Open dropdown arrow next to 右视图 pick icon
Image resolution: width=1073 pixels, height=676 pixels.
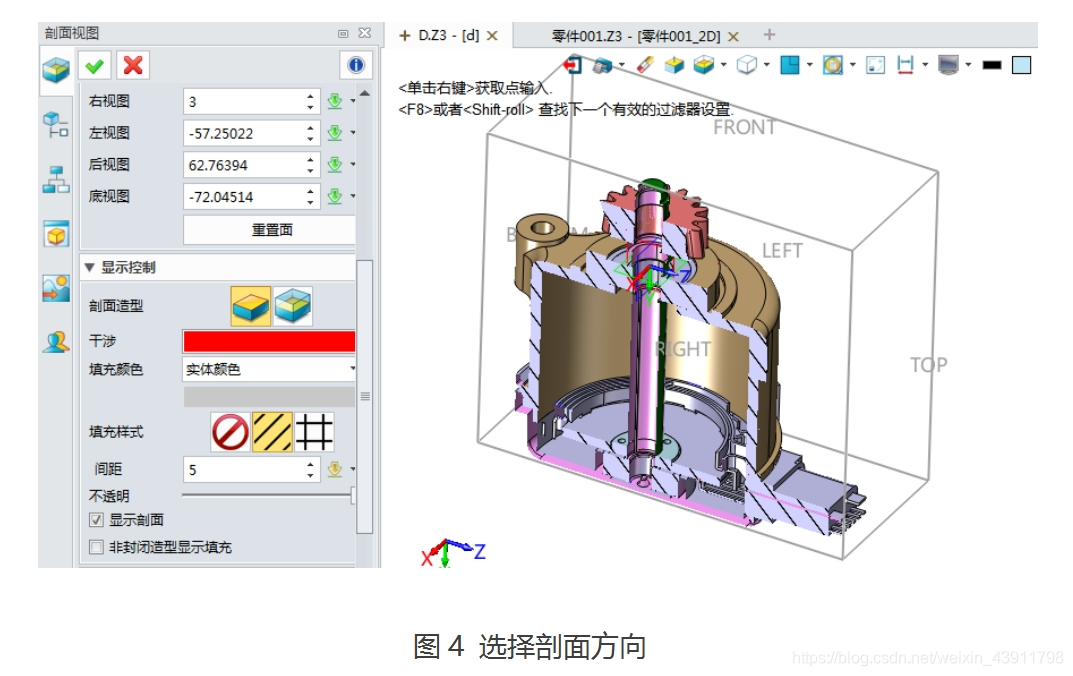(x=353, y=101)
